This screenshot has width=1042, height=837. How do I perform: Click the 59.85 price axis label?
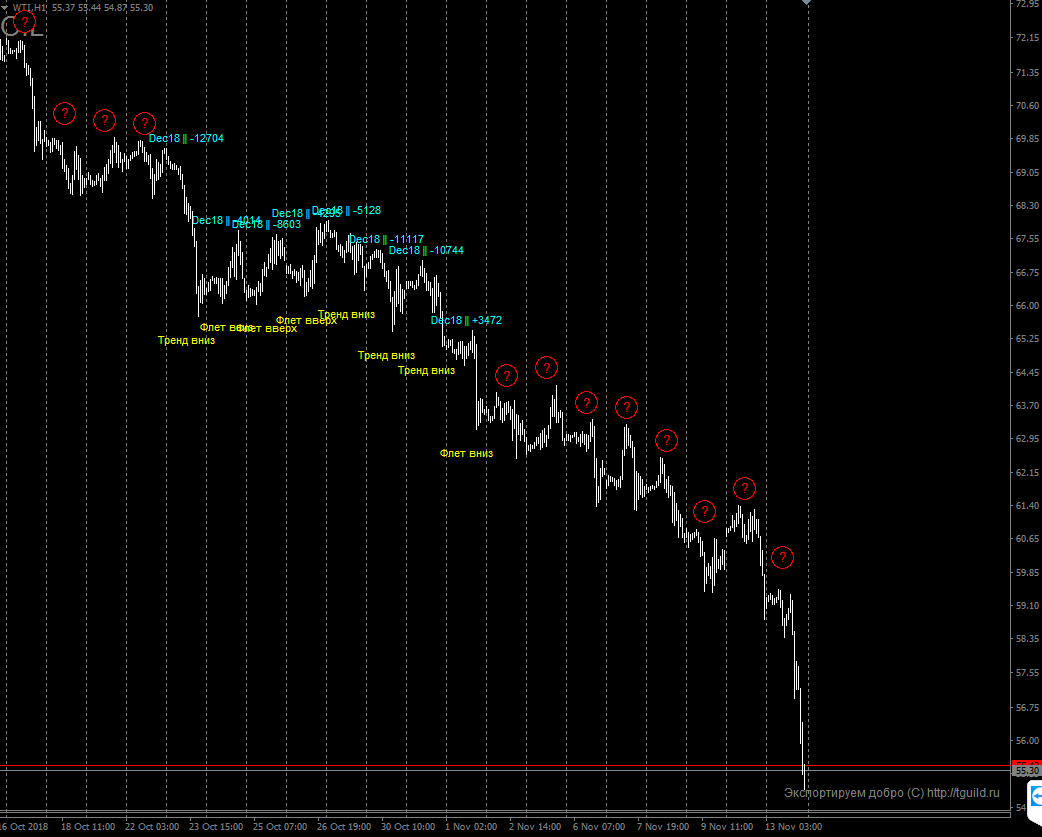1027,572
